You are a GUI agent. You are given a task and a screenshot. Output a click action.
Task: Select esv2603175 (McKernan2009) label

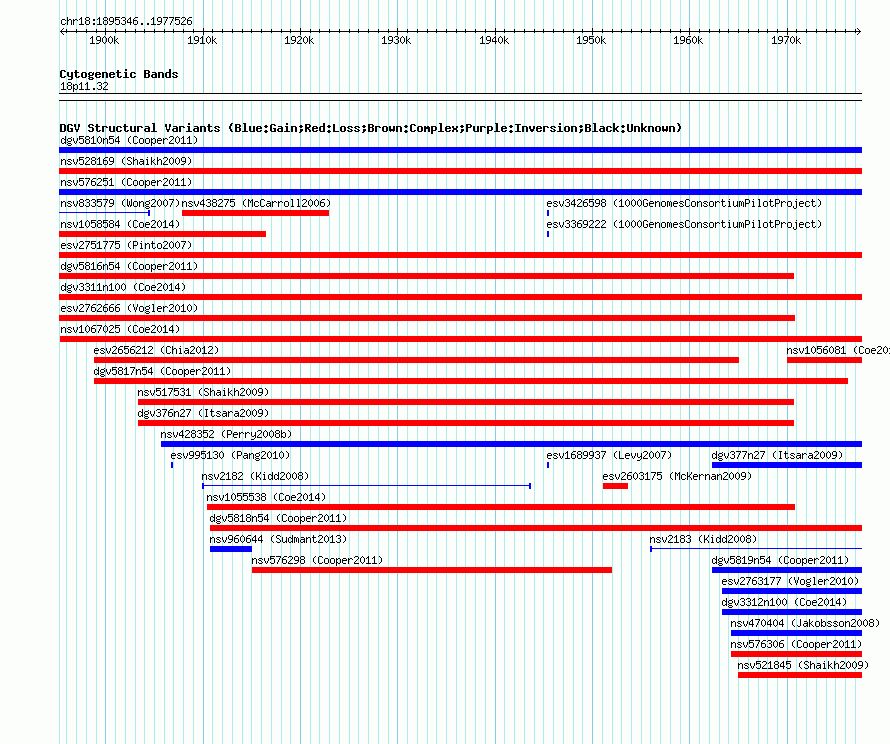pos(677,476)
